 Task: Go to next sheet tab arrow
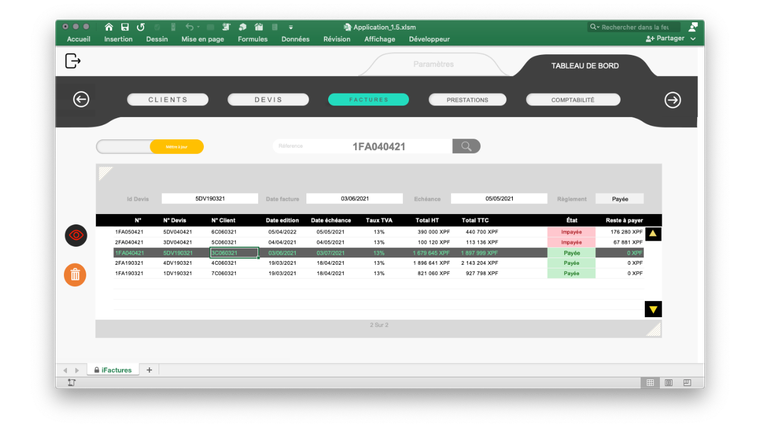click(77, 370)
